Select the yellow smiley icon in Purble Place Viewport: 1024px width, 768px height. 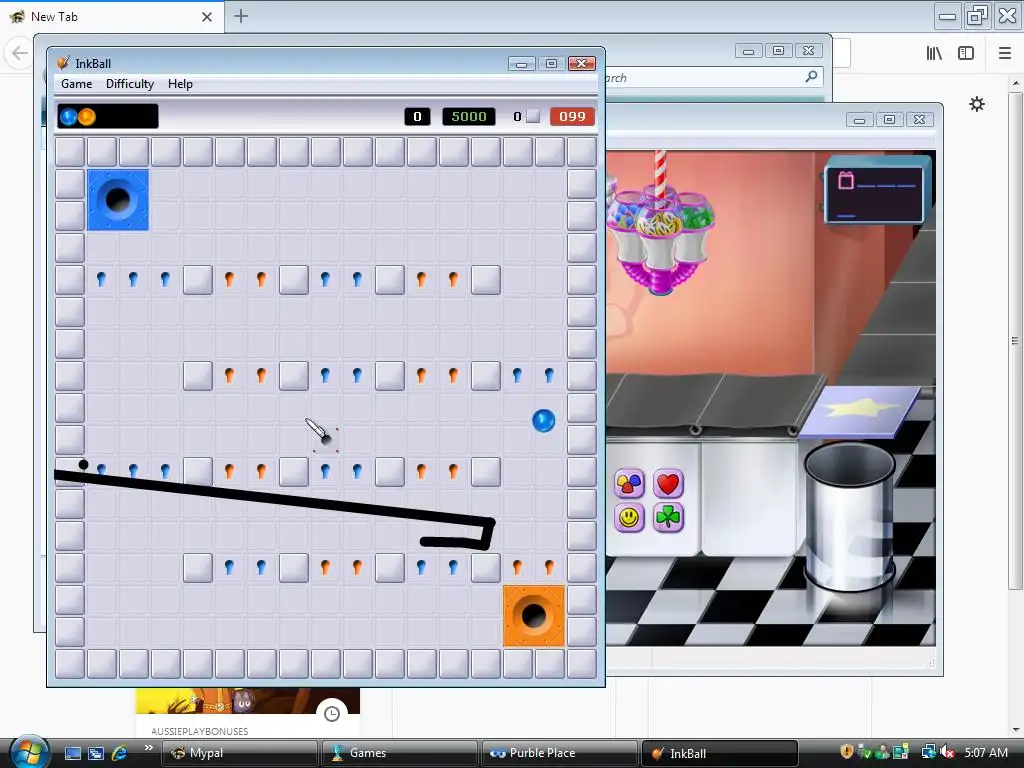pos(630,518)
